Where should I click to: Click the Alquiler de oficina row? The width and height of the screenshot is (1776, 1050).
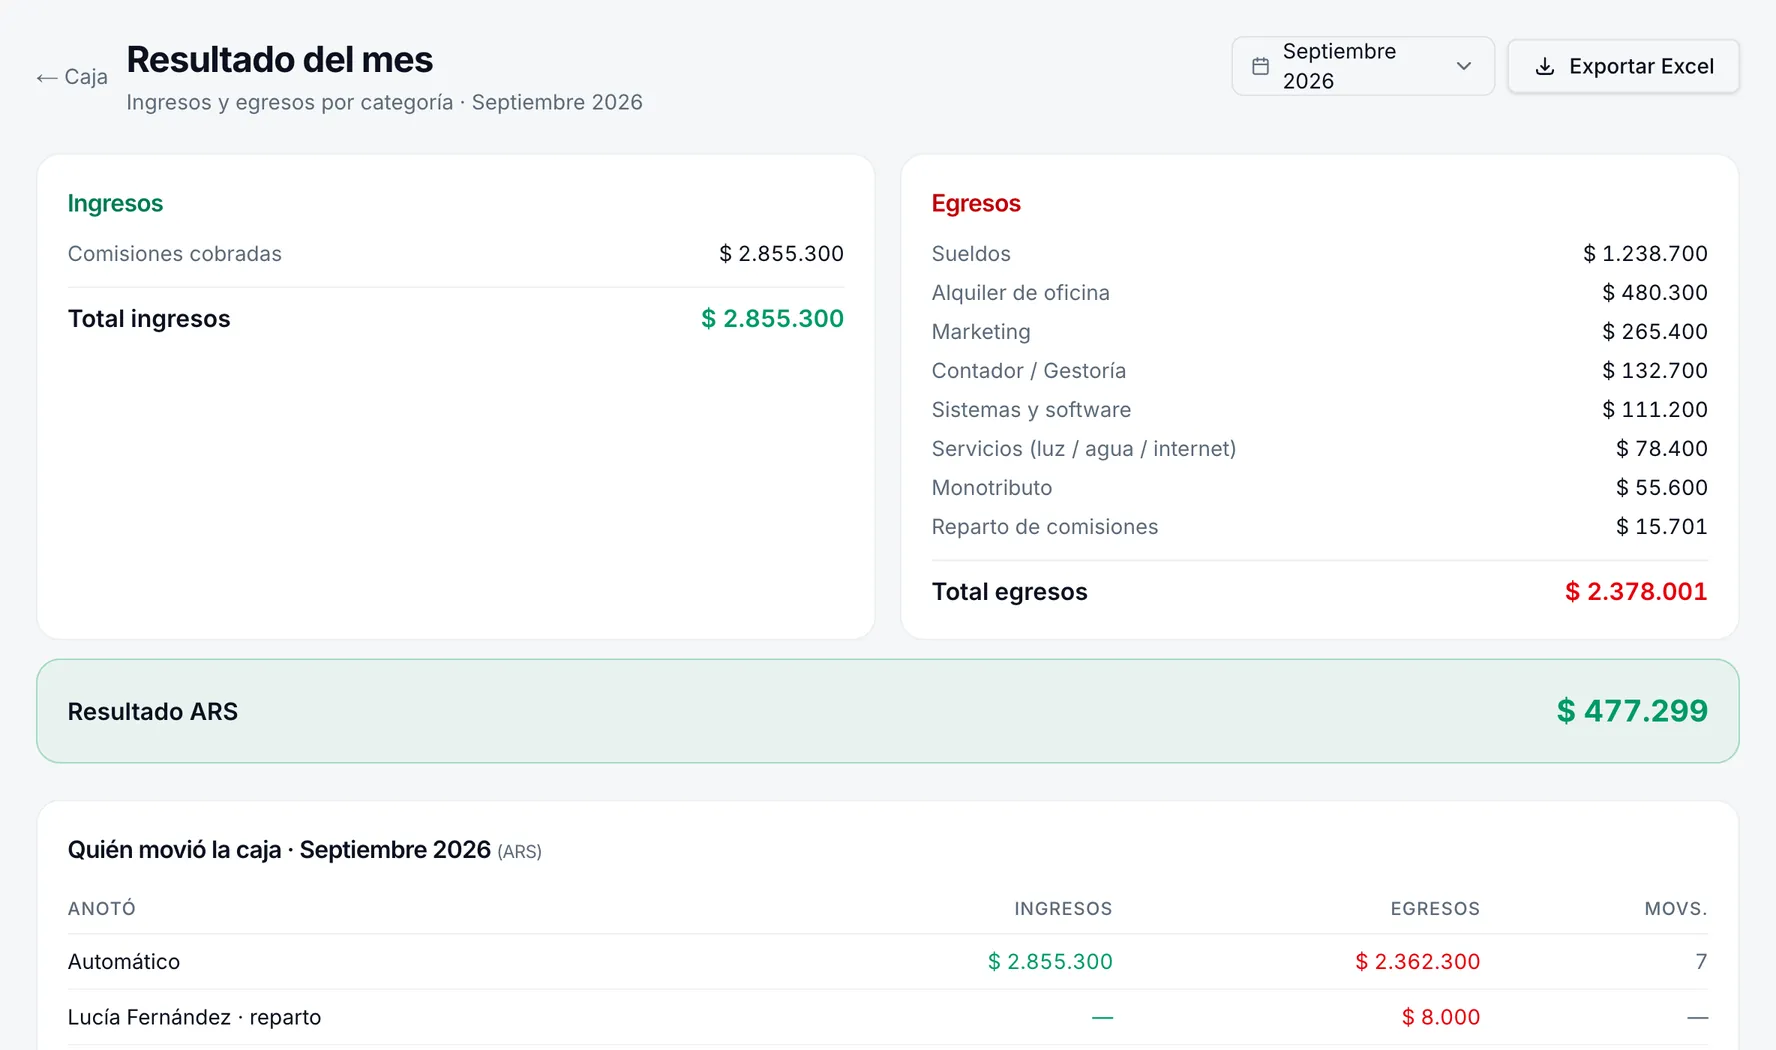pos(1319,293)
